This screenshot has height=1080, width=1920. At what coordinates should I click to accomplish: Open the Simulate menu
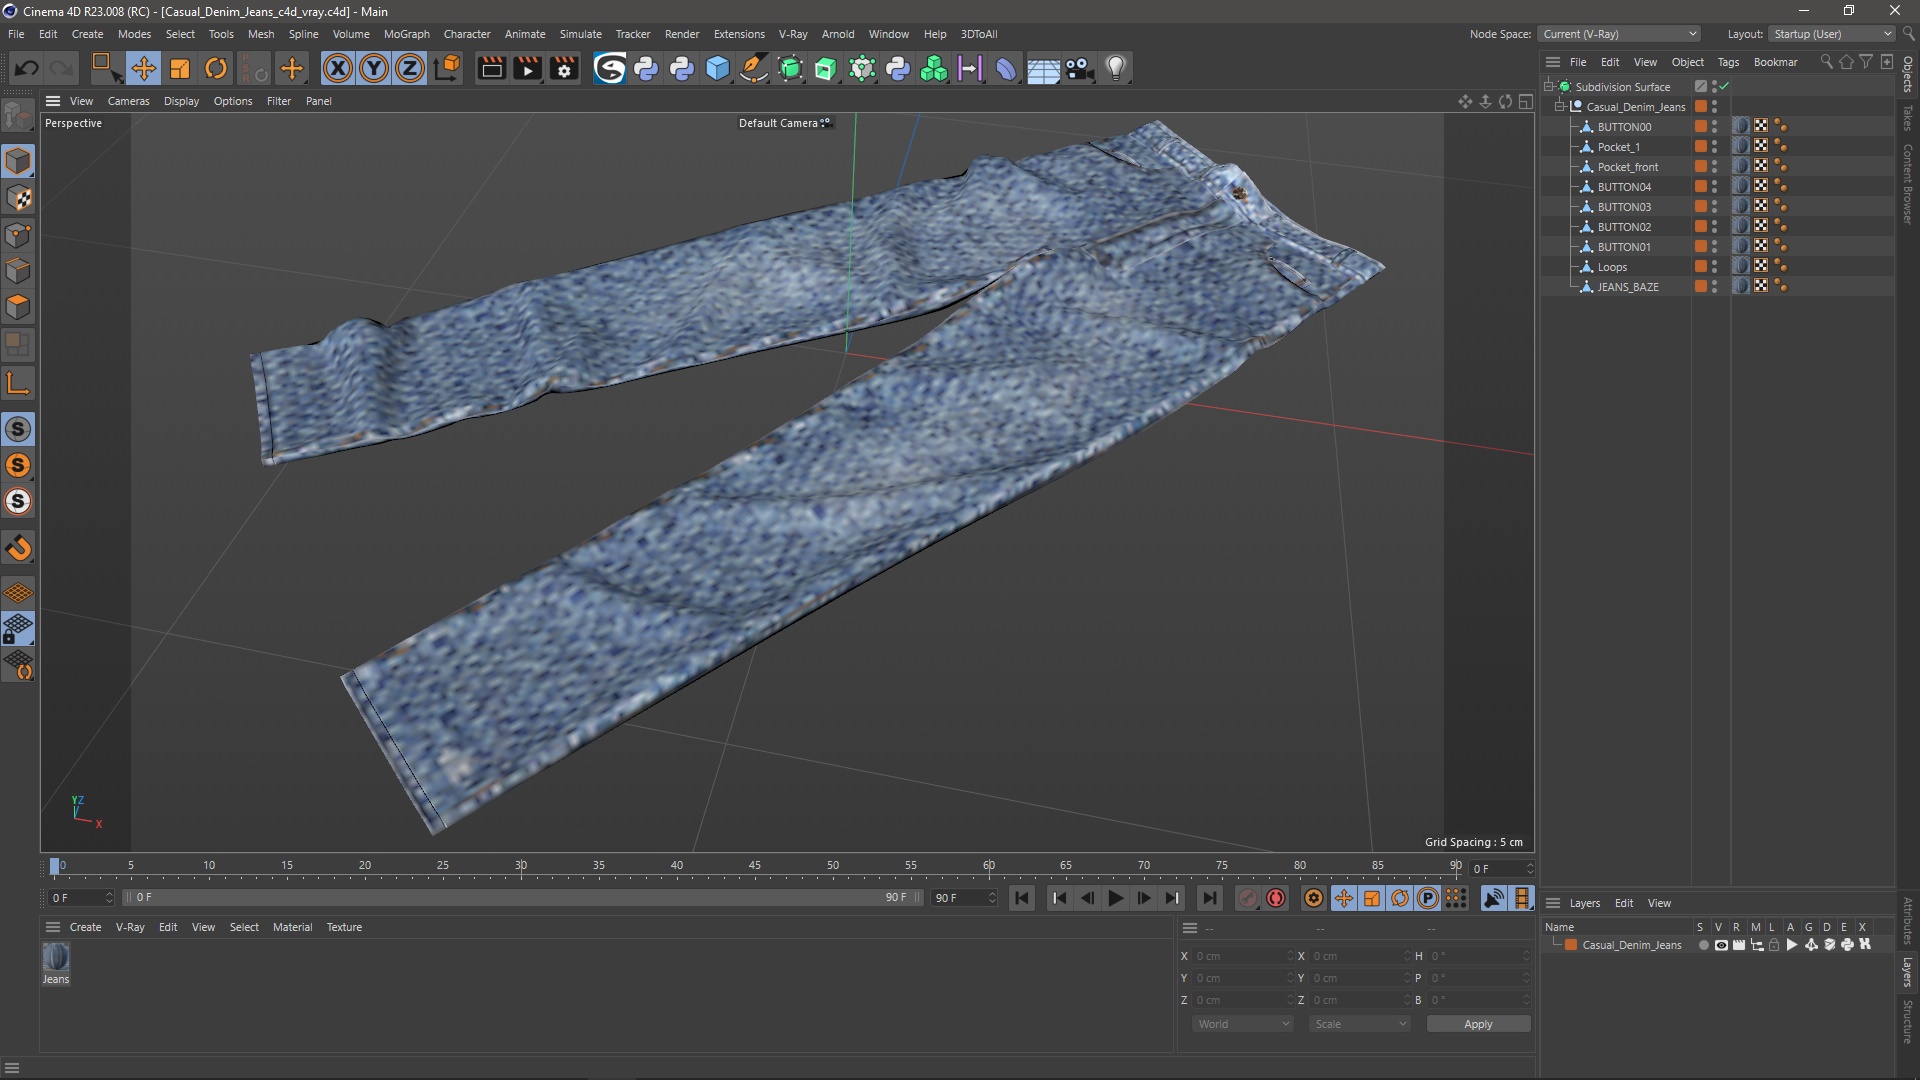coord(580,34)
